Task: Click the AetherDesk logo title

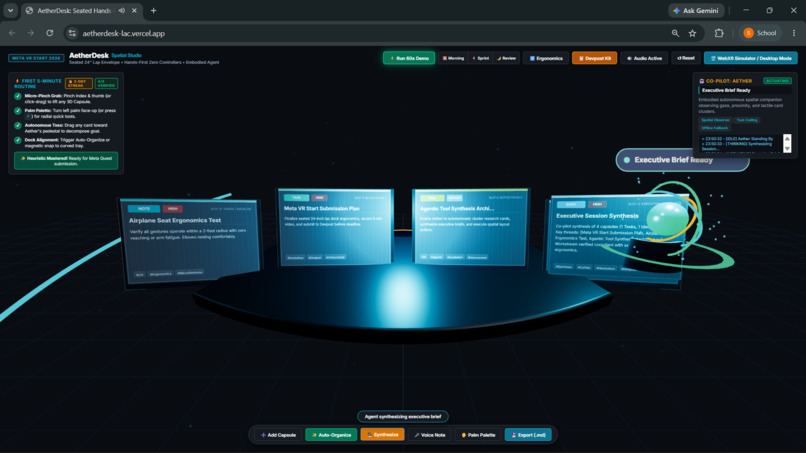Action: (x=89, y=56)
